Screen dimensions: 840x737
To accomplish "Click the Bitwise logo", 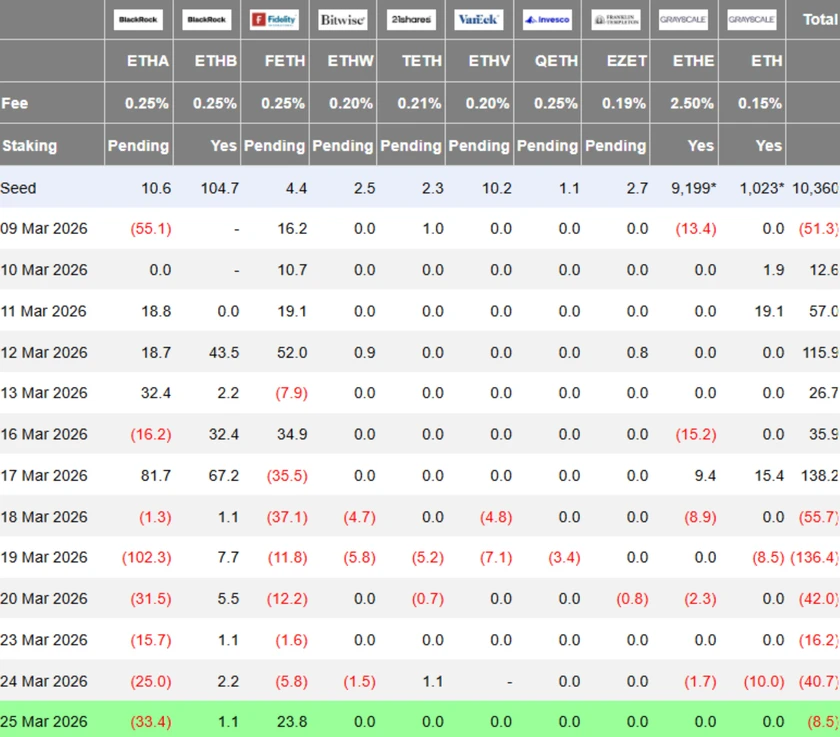I will coord(342,20).
